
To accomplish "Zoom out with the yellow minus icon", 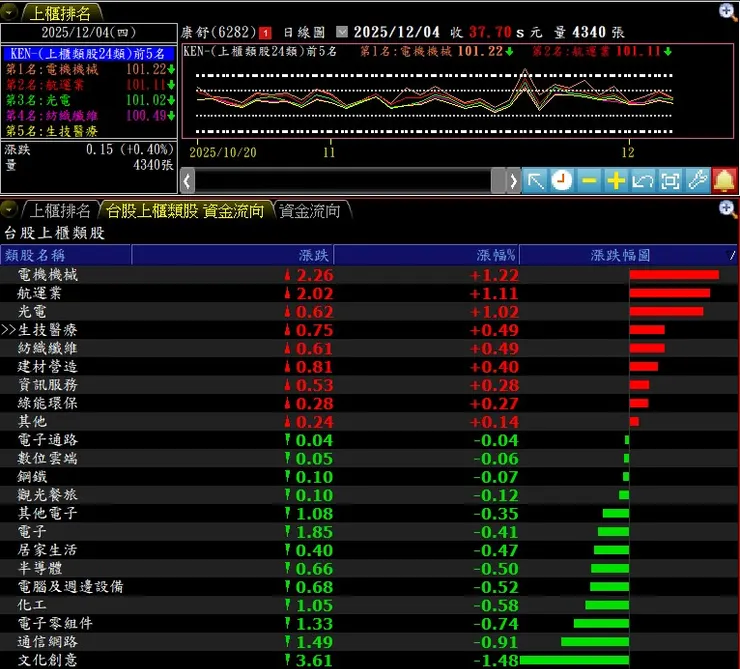I will point(589,181).
